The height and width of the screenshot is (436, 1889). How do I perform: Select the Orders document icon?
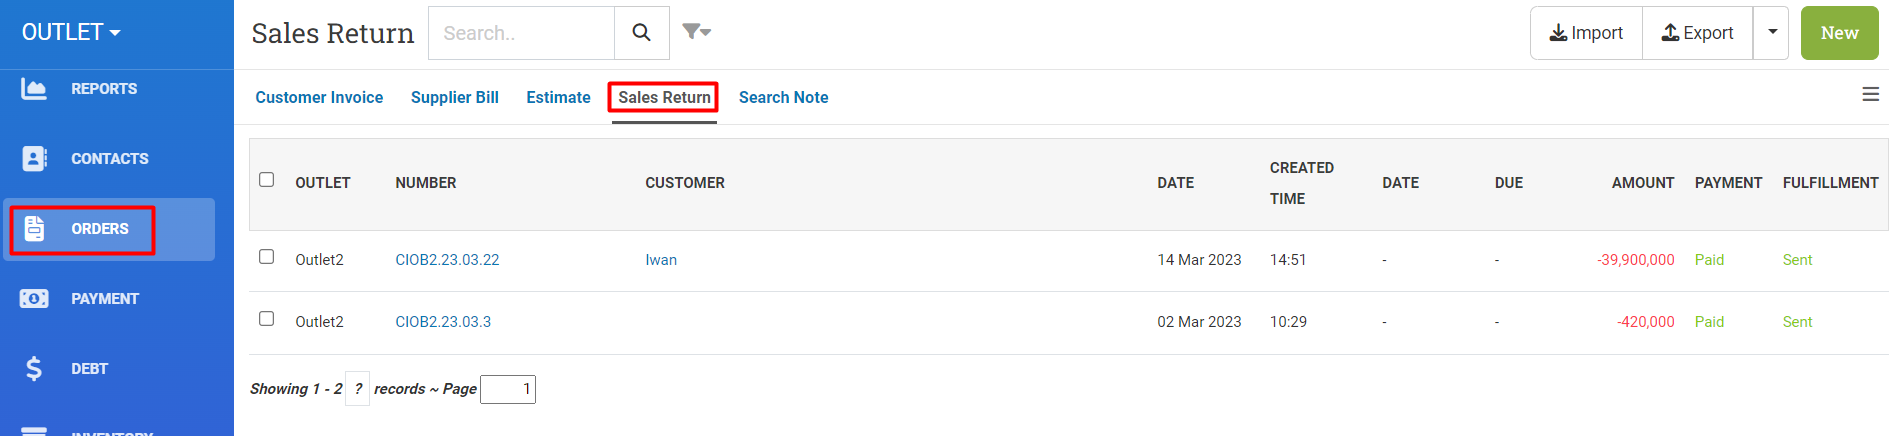point(34,229)
